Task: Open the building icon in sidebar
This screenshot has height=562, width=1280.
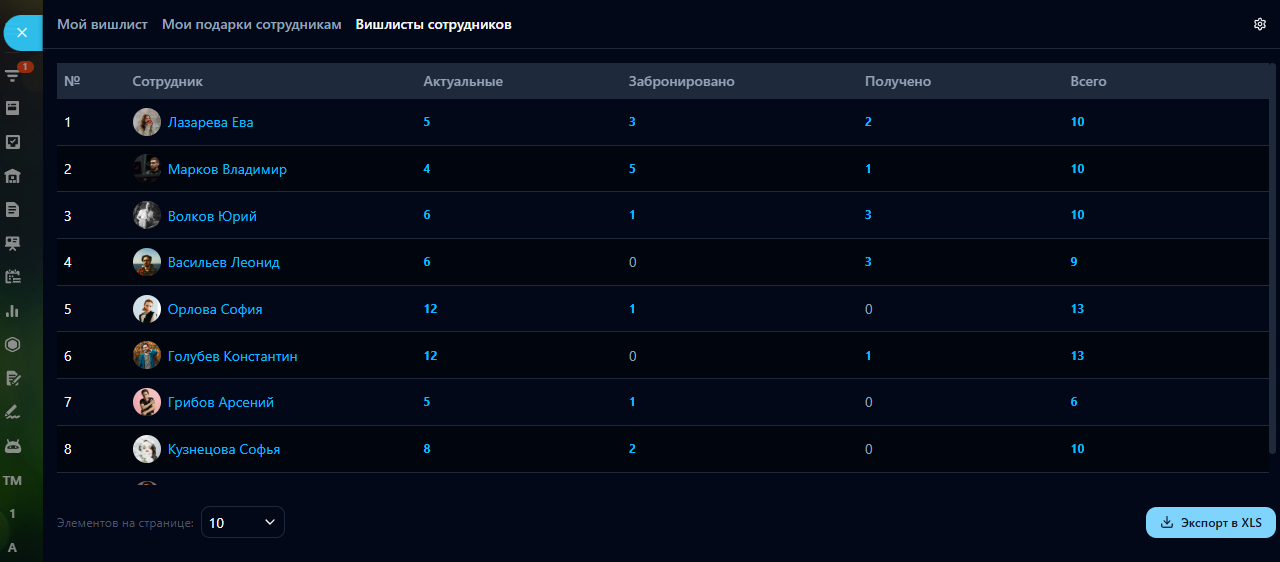Action: pyautogui.click(x=13, y=176)
